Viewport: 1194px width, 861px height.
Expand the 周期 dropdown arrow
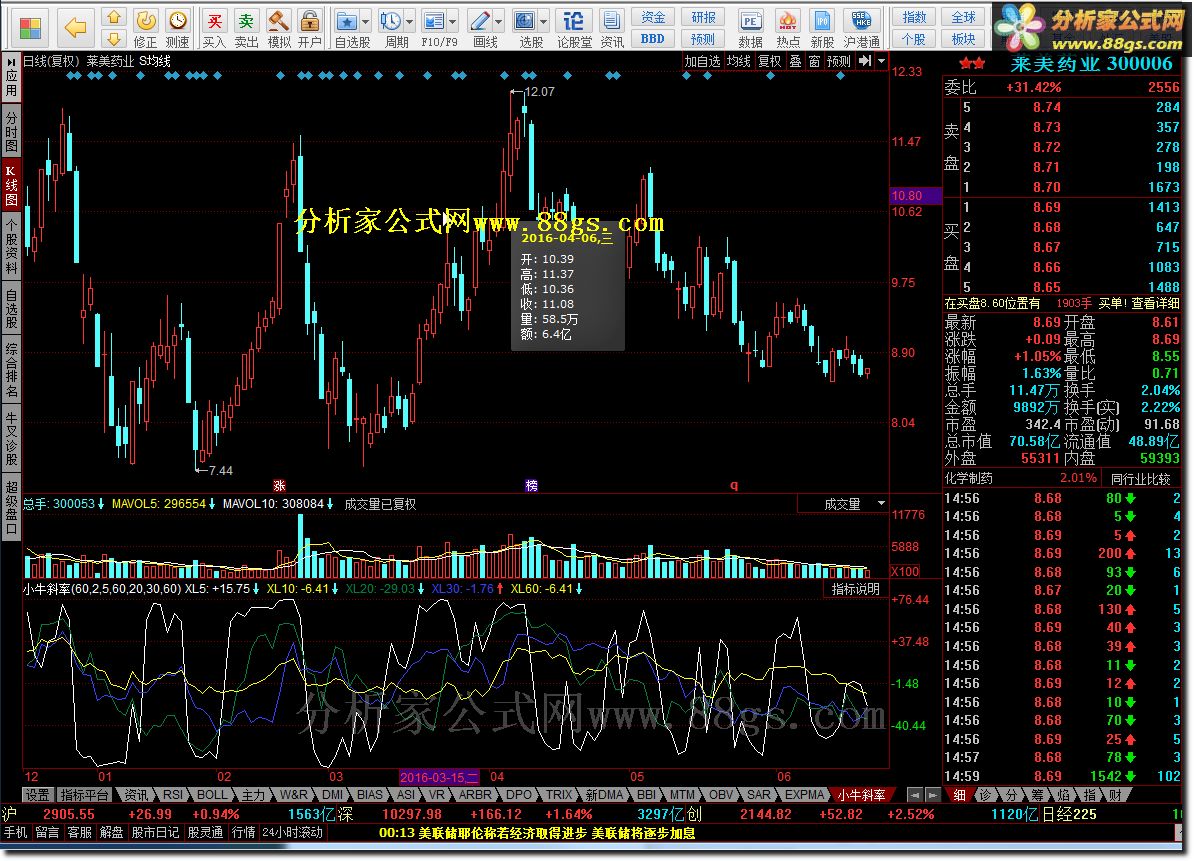pyautogui.click(x=410, y=21)
